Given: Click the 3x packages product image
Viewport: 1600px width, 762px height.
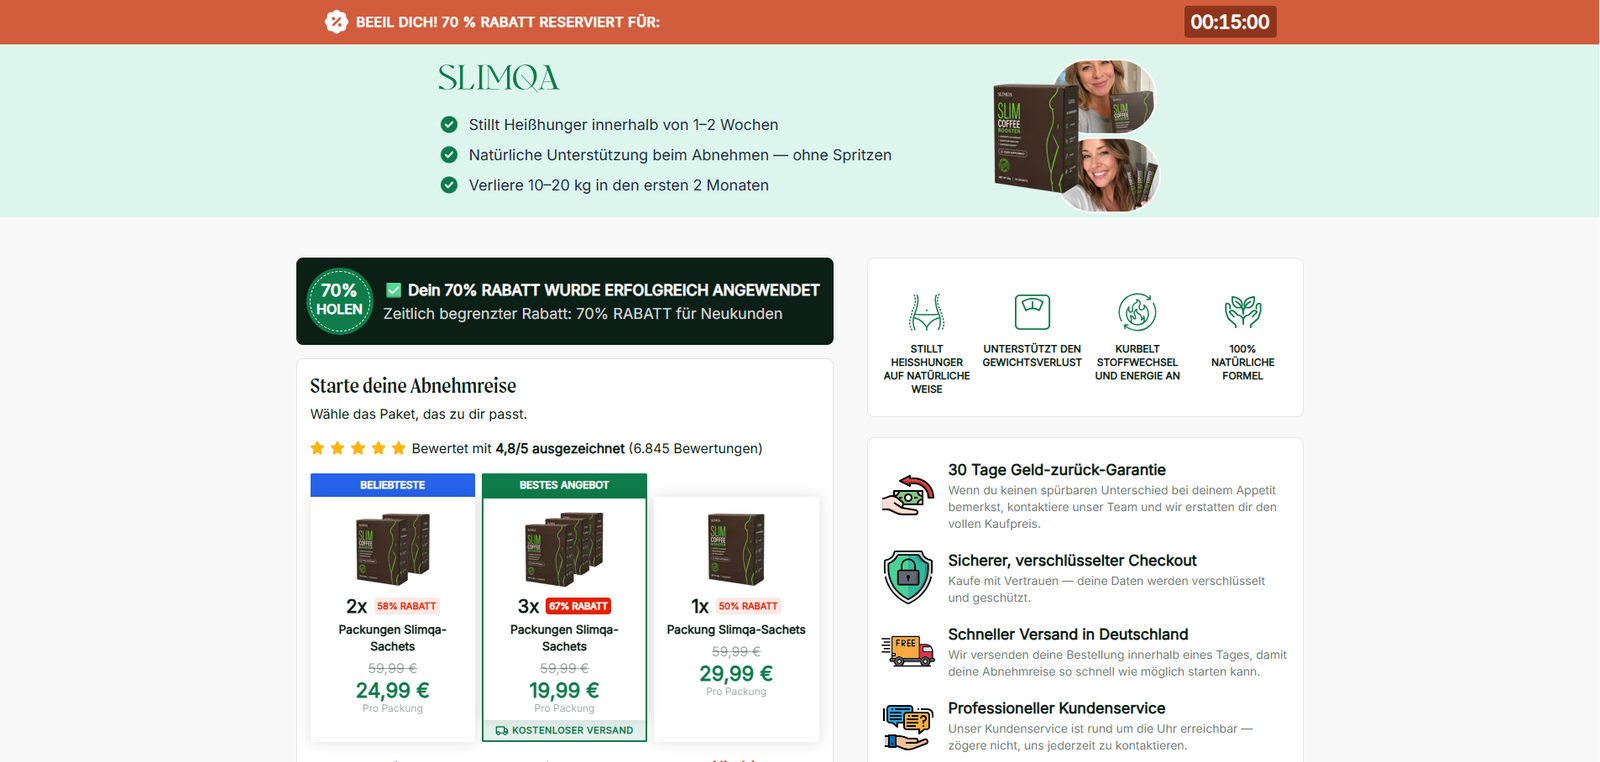Looking at the screenshot, I should coord(564,549).
